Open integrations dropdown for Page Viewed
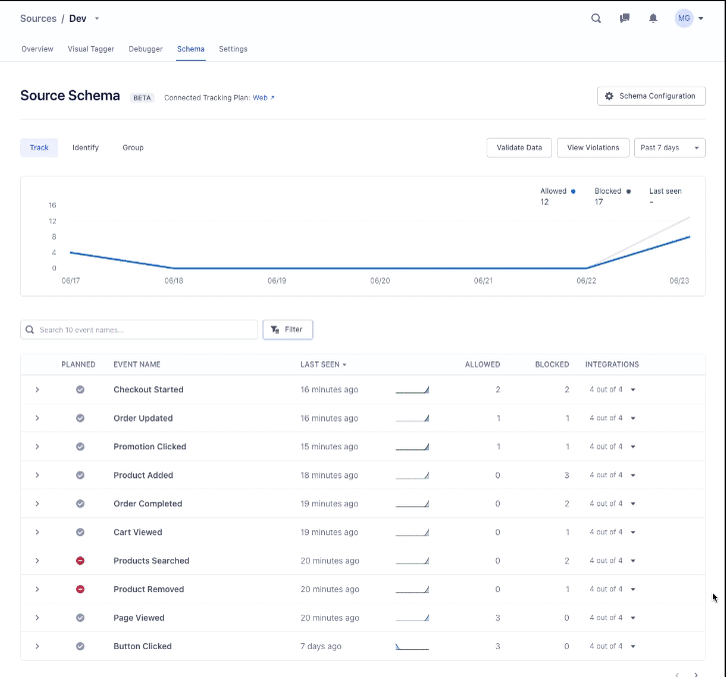The image size is (726, 677). [x=612, y=618]
